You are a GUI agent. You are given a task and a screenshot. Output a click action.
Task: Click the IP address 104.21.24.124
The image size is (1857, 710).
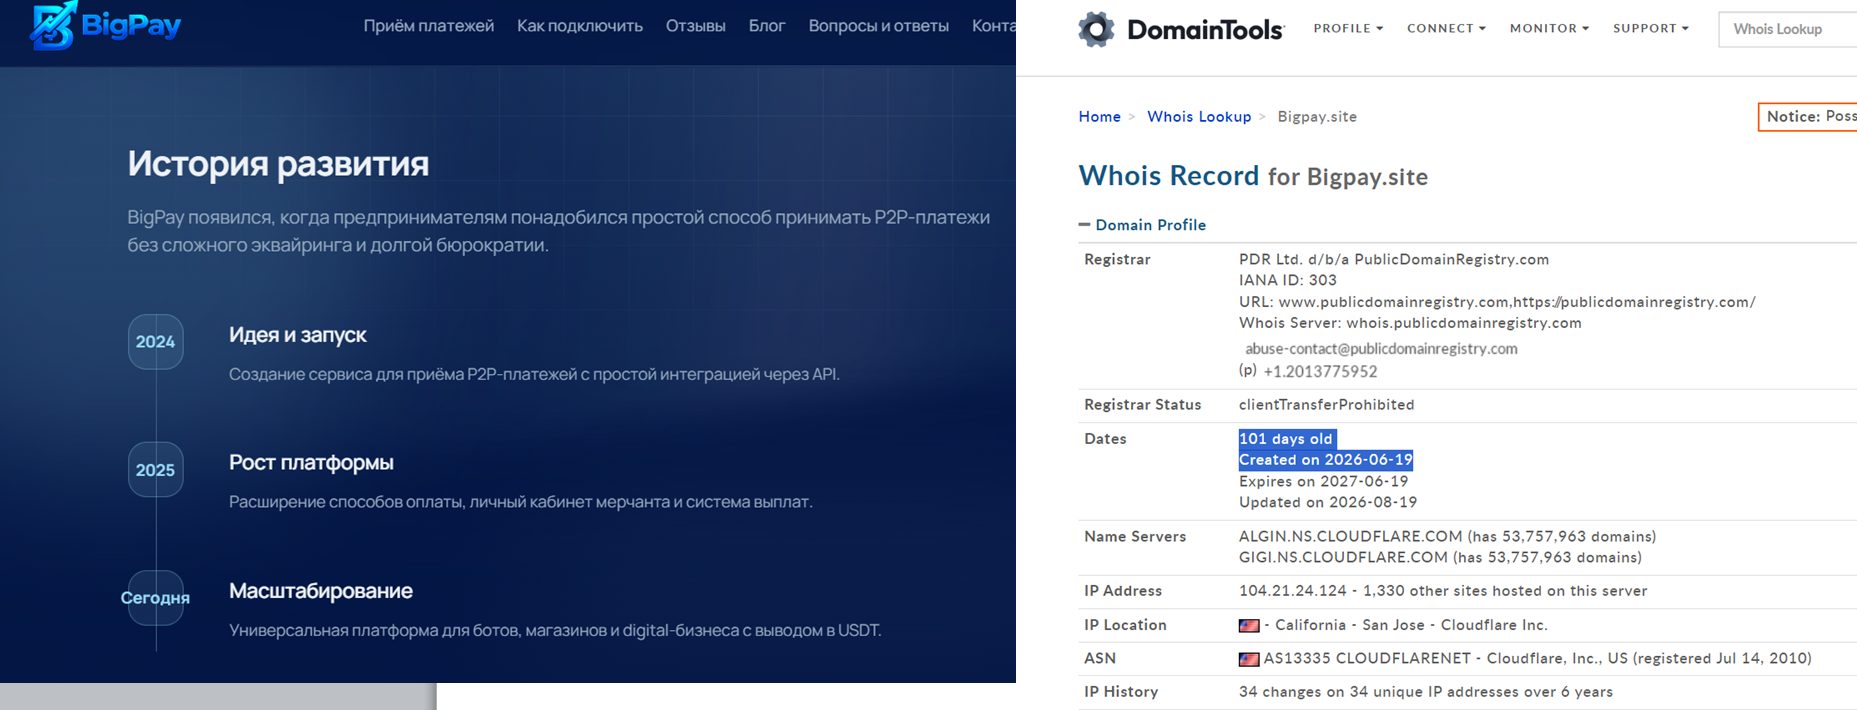point(1293,591)
